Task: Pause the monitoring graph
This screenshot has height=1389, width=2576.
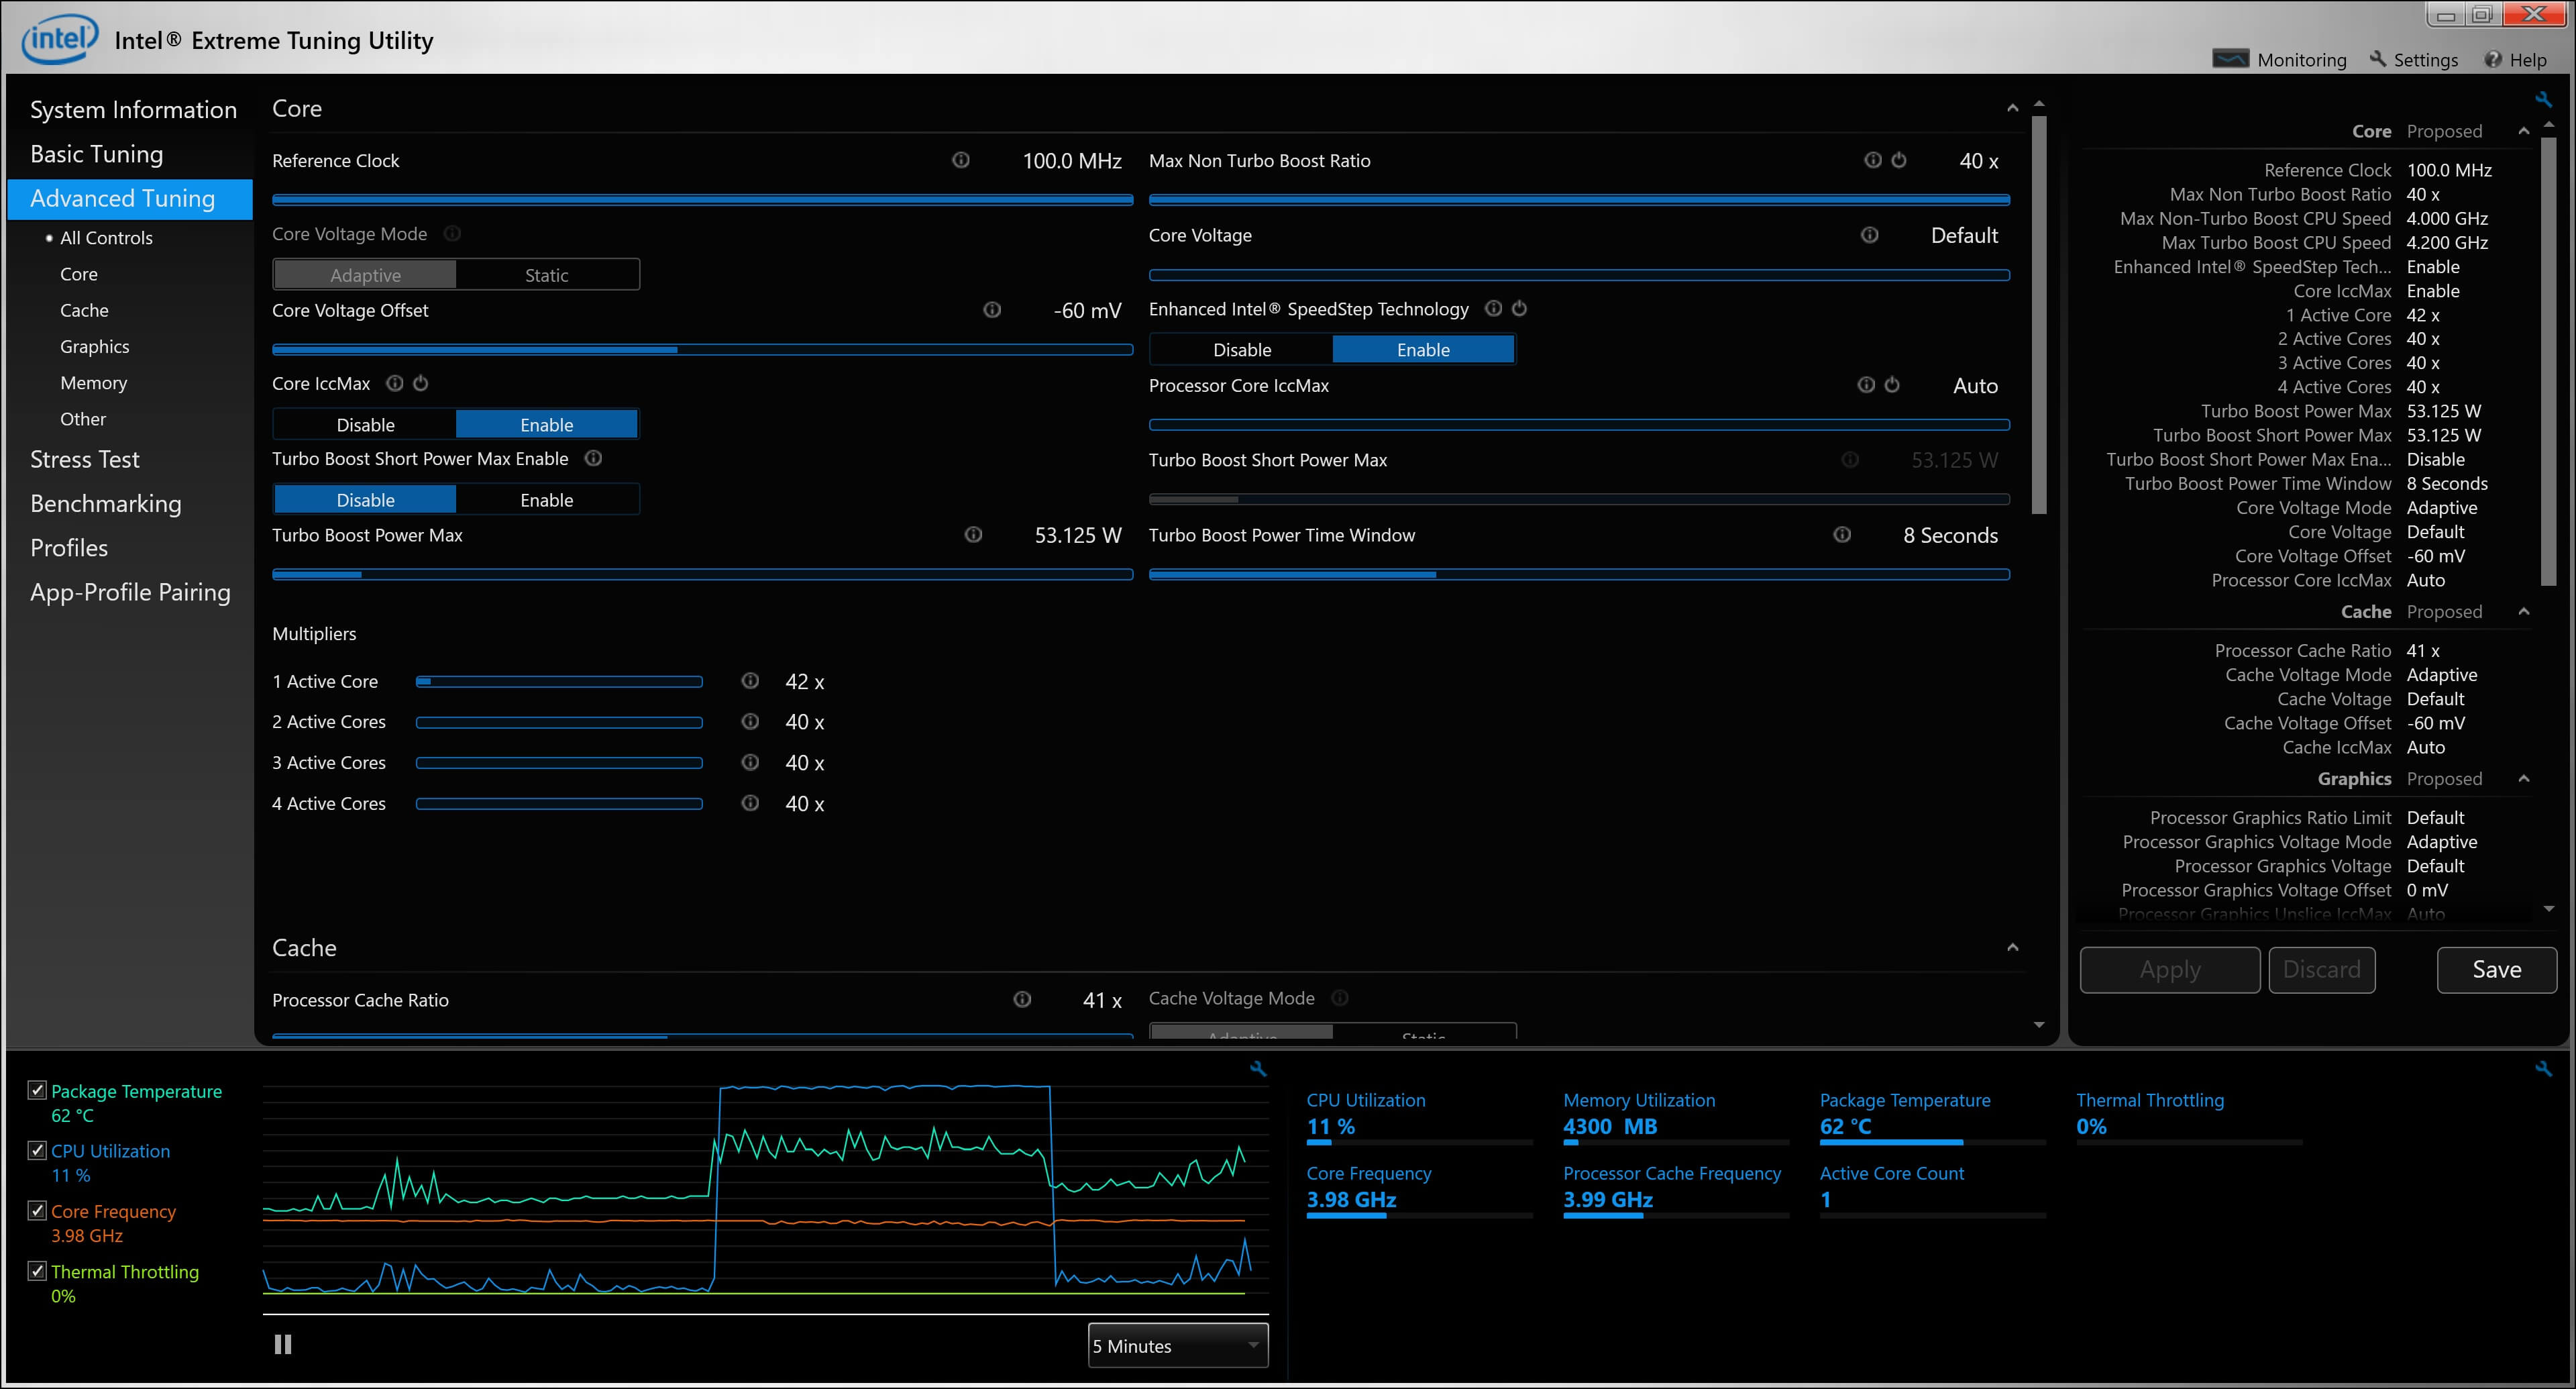Action: point(283,1344)
